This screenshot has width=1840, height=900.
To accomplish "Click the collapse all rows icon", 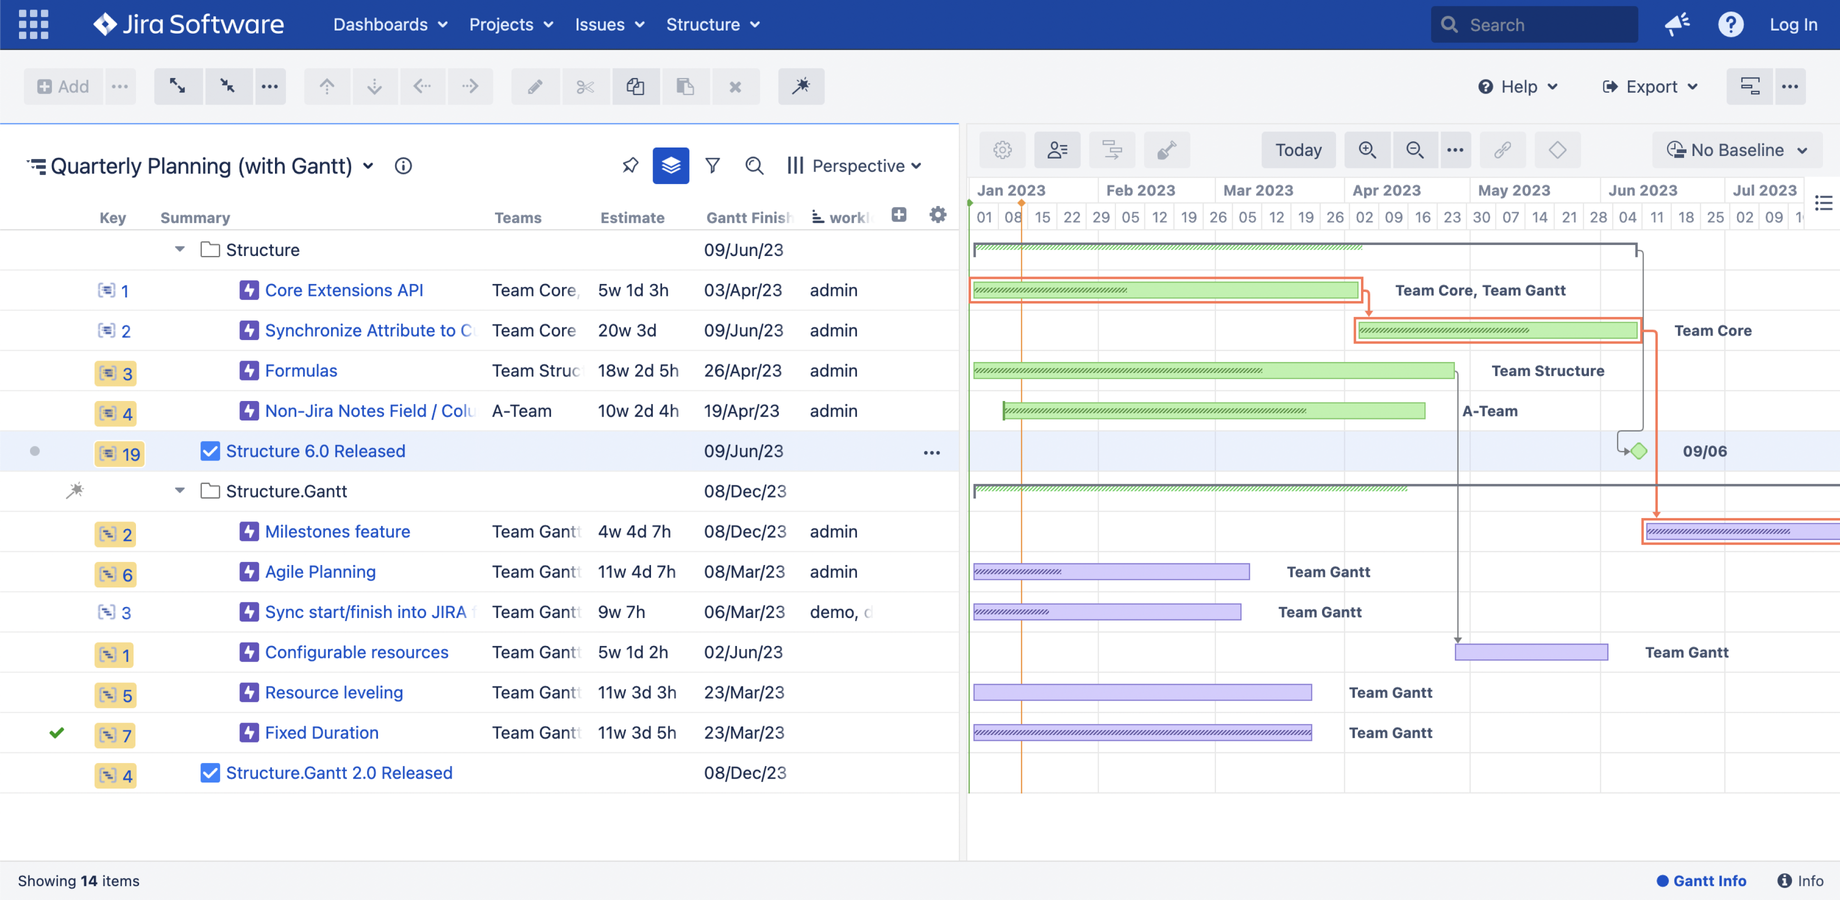I will (x=227, y=86).
